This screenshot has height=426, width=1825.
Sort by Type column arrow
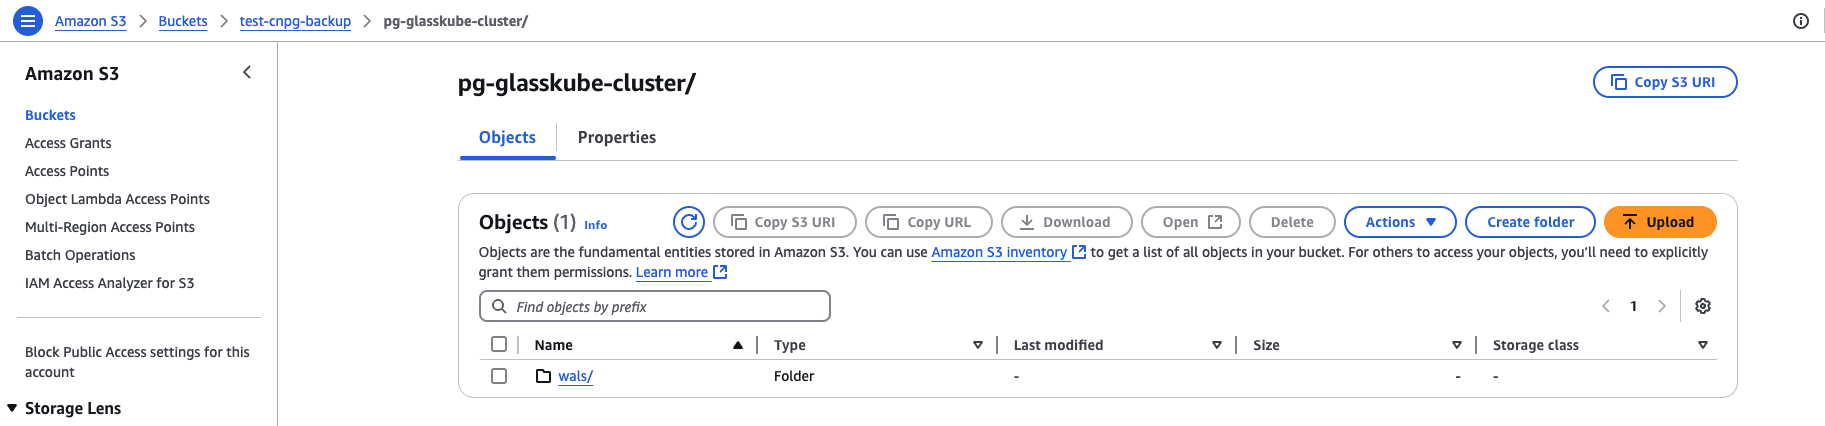[978, 345]
